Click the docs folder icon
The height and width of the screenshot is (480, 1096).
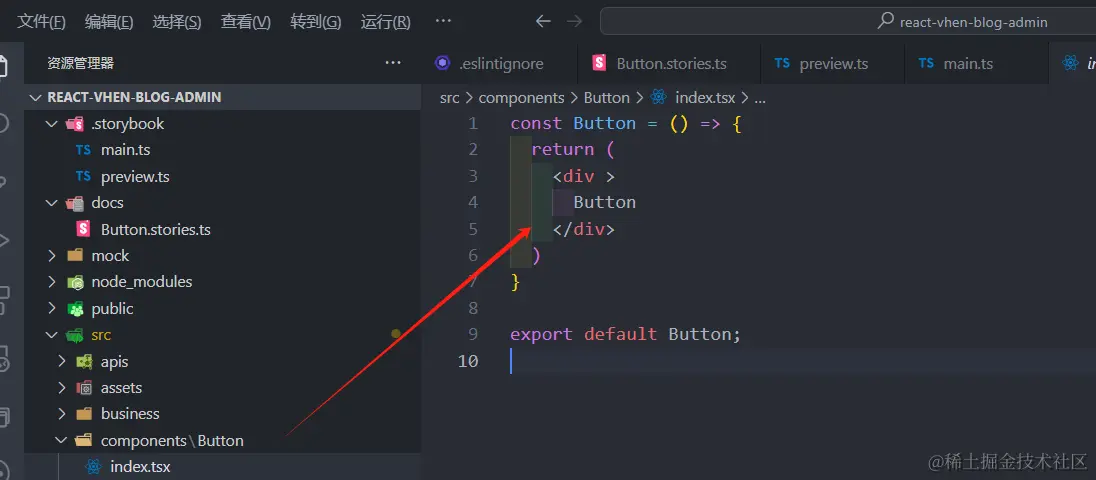tap(74, 203)
